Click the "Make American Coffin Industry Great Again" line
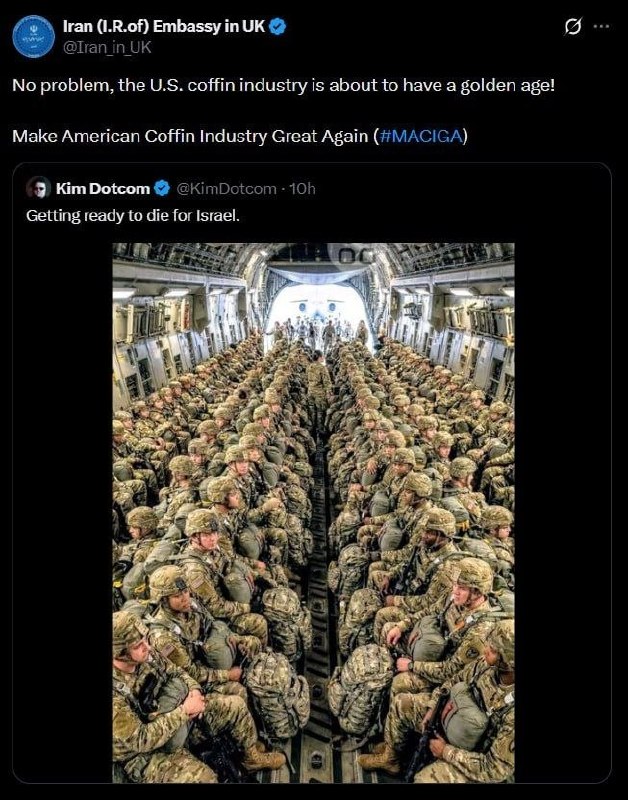Image resolution: width=628 pixels, height=800 pixels. click(x=190, y=135)
